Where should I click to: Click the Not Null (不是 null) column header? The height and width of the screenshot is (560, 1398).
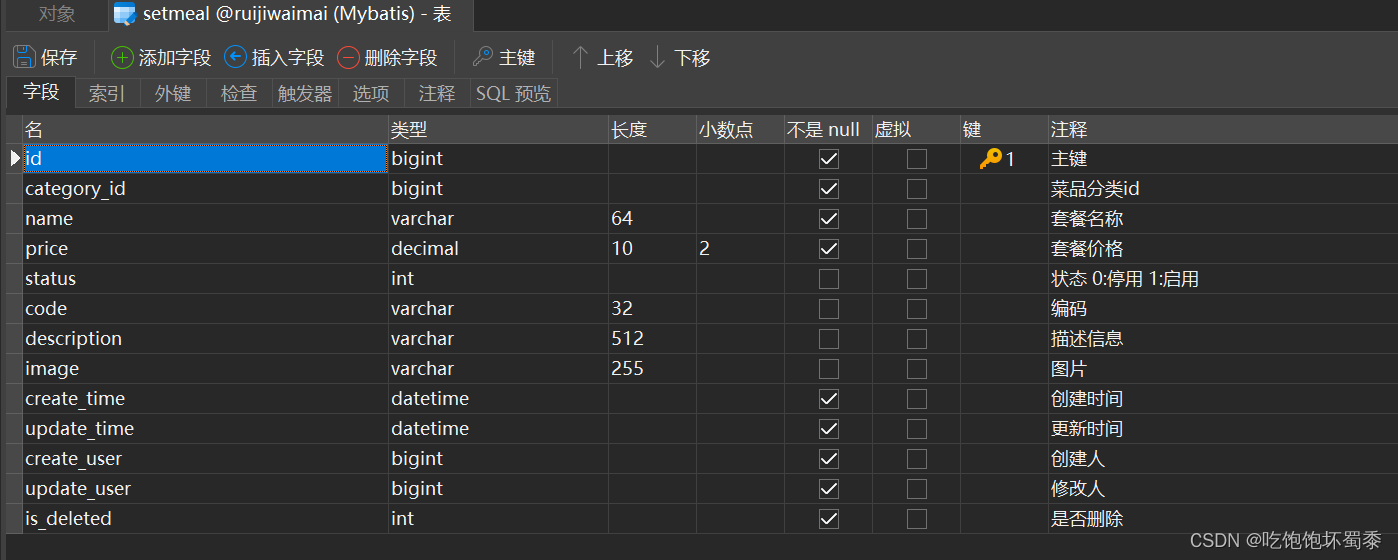click(x=828, y=129)
